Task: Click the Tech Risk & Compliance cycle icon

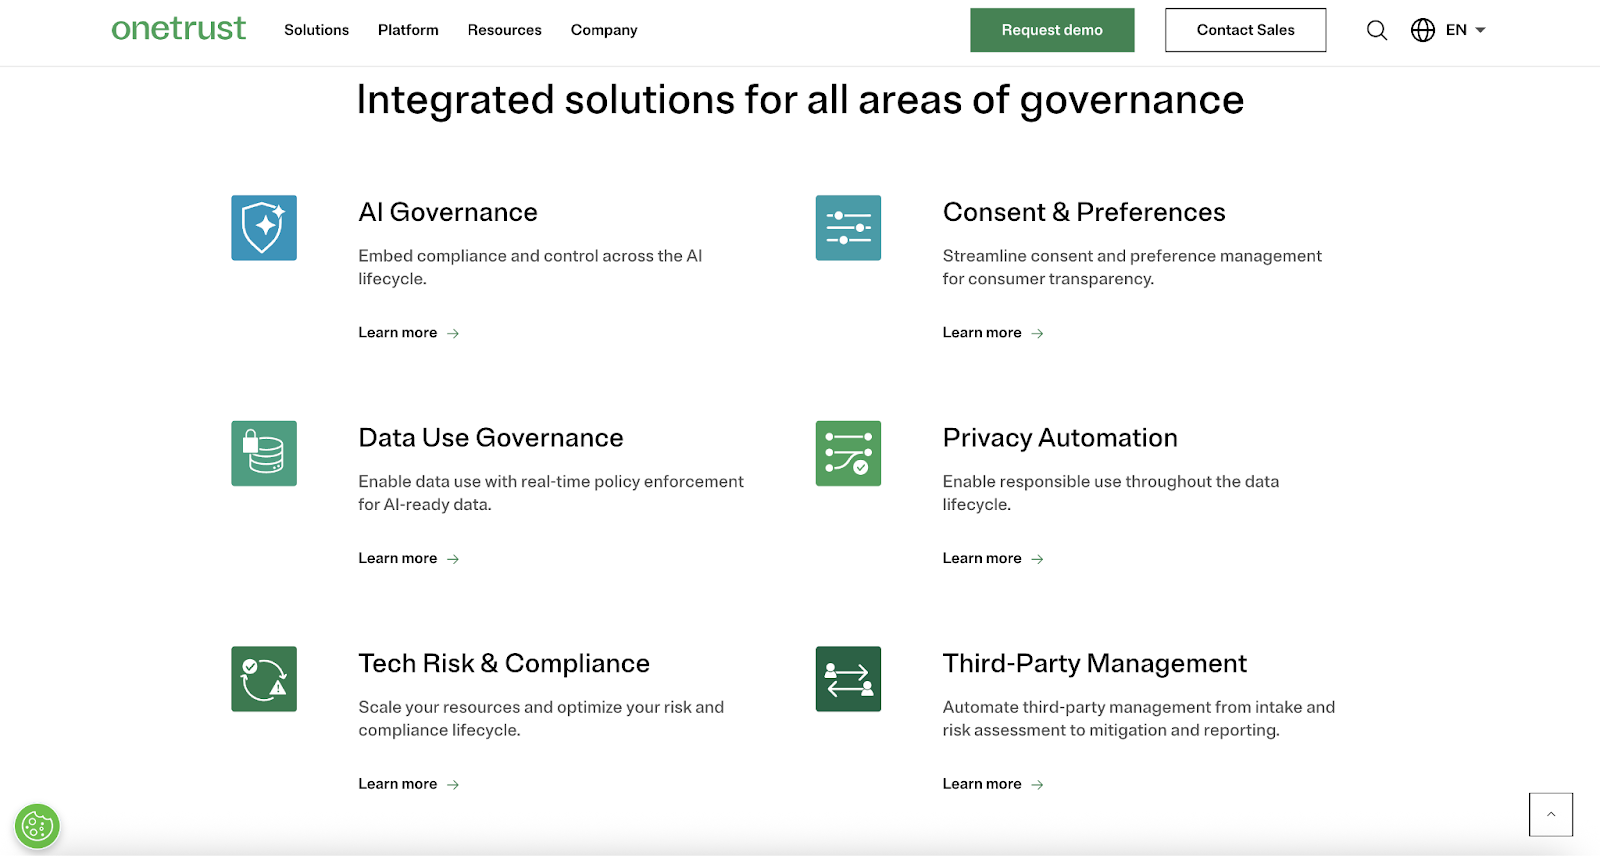Action: click(x=264, y=679)
